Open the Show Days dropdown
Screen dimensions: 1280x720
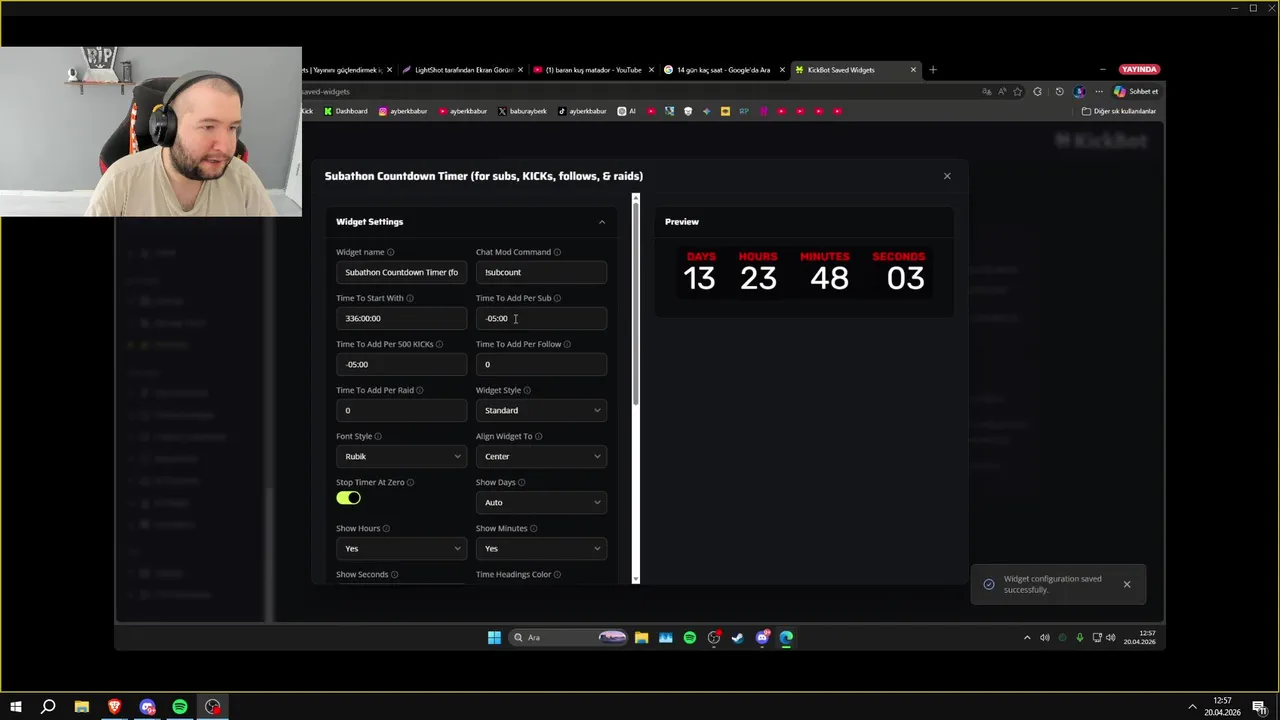(x=541, y=502)
